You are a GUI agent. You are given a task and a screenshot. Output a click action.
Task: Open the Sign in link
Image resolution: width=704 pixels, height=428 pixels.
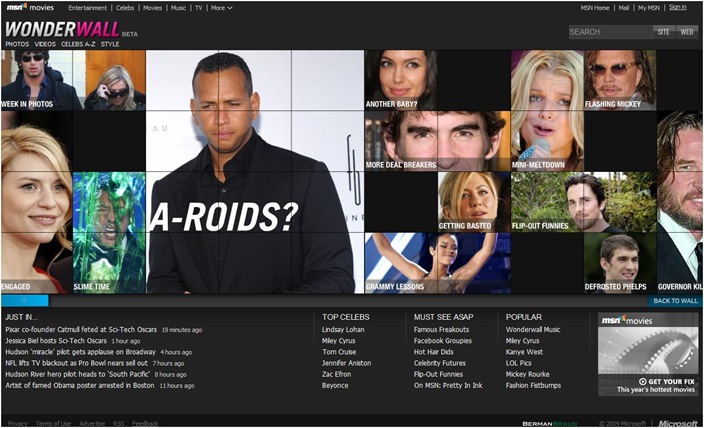(x=678, y=7)
